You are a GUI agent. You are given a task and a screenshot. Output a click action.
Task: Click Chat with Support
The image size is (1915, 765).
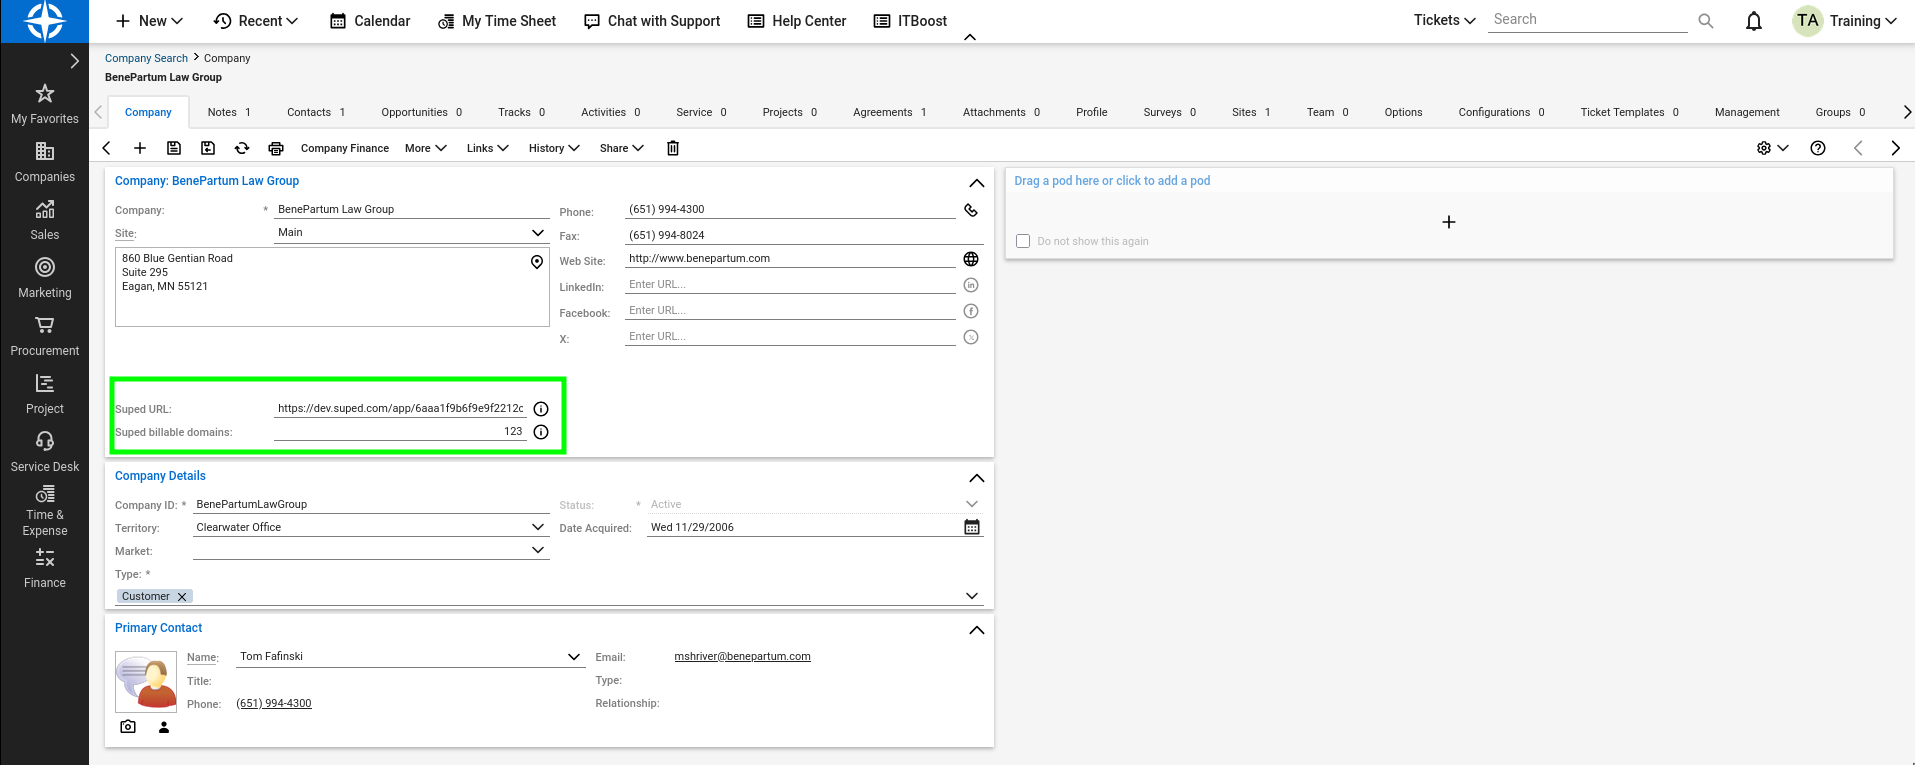click(x=652, y=21)
